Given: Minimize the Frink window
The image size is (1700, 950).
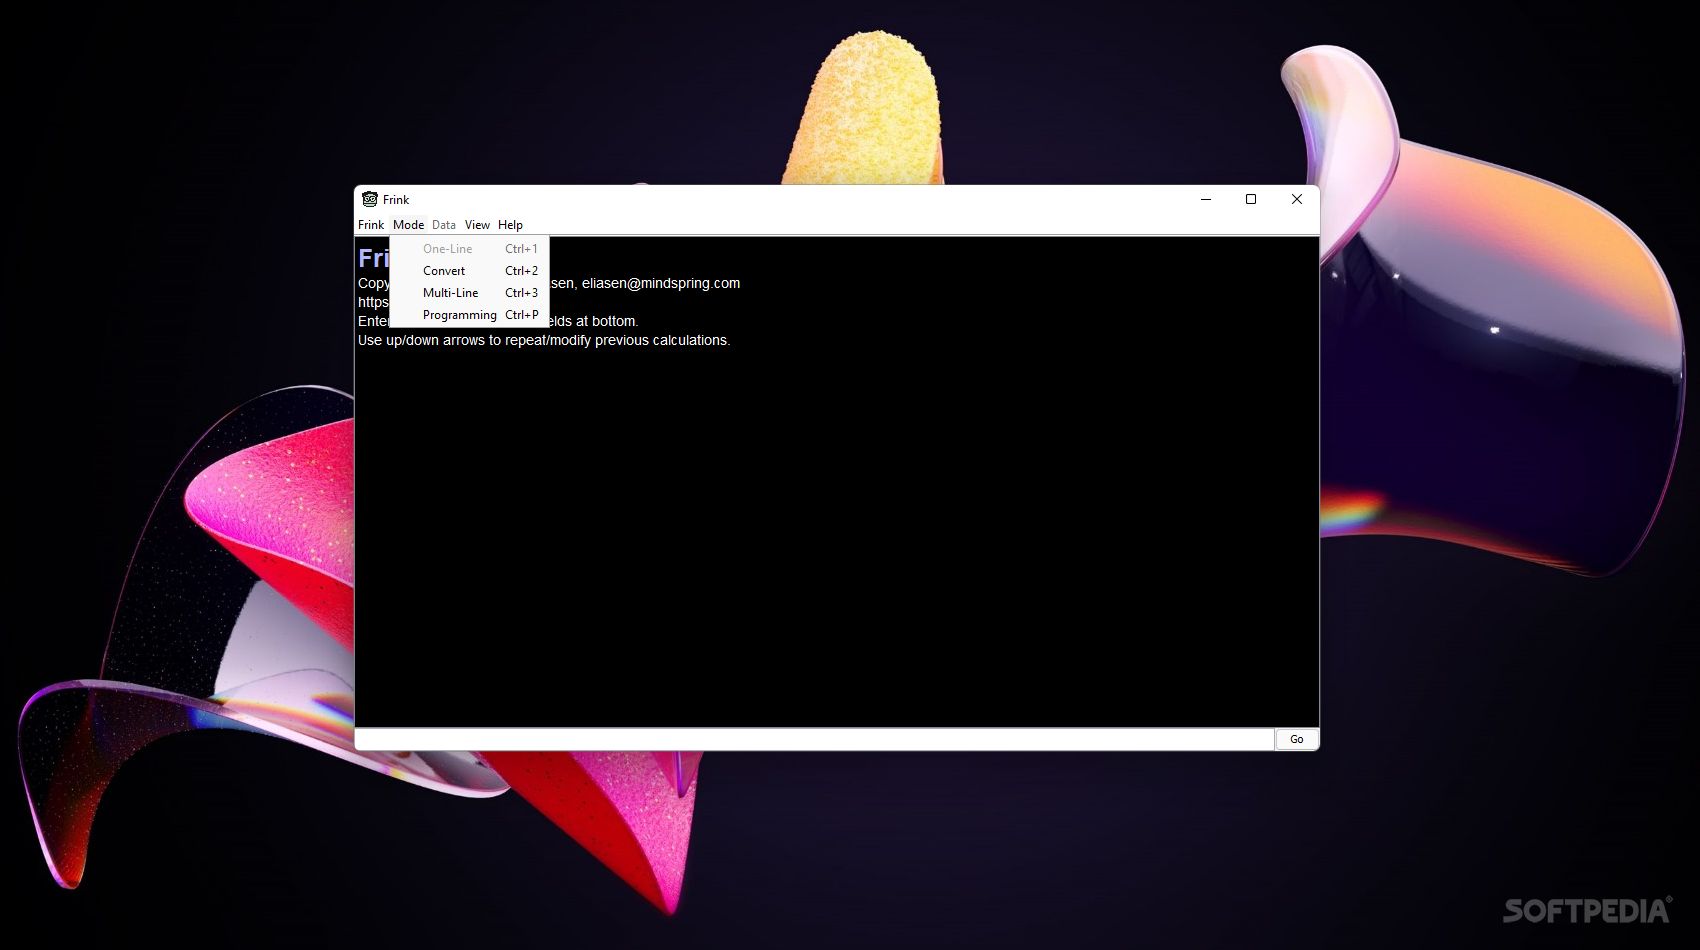Looking at the screenshot, I should click(1206, 199).
